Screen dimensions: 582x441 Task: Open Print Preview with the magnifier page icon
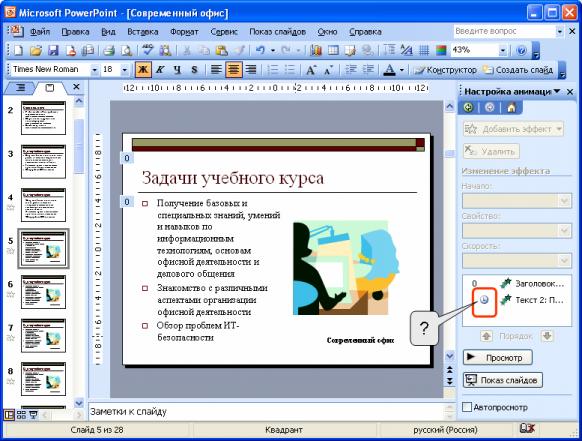click(x=127, y=50)
